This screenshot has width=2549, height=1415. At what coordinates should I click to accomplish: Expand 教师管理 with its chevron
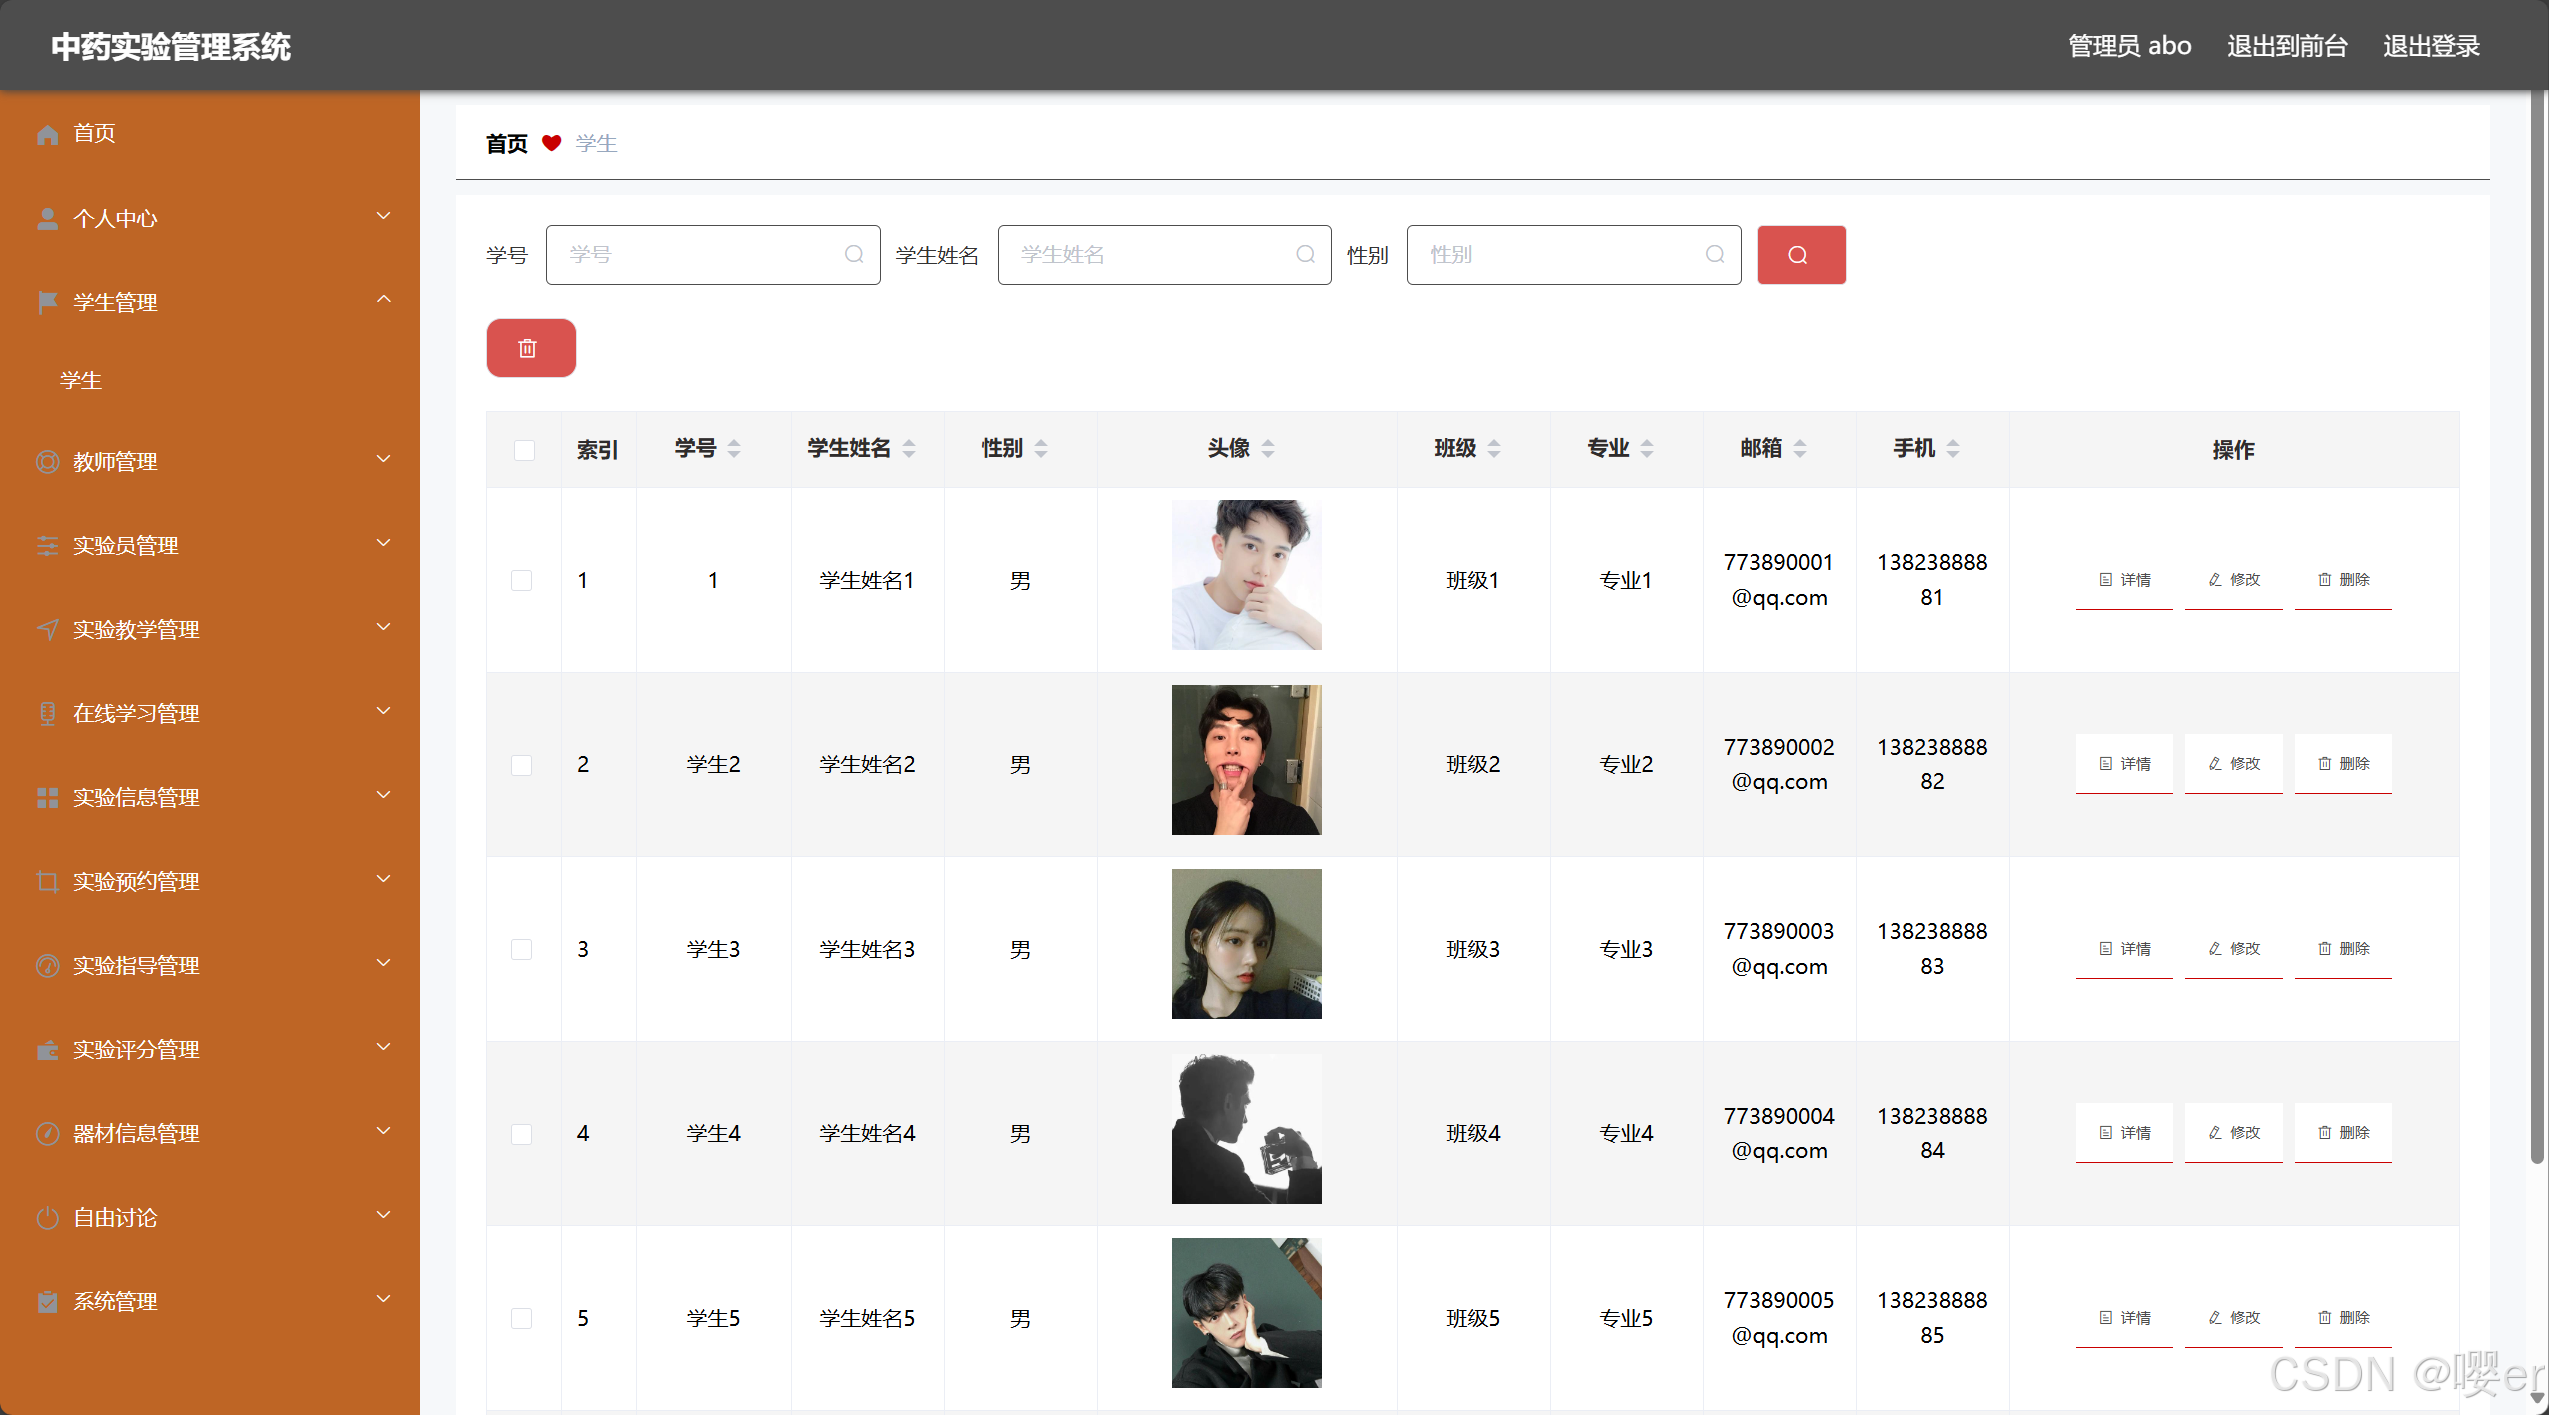pos(383,459)
